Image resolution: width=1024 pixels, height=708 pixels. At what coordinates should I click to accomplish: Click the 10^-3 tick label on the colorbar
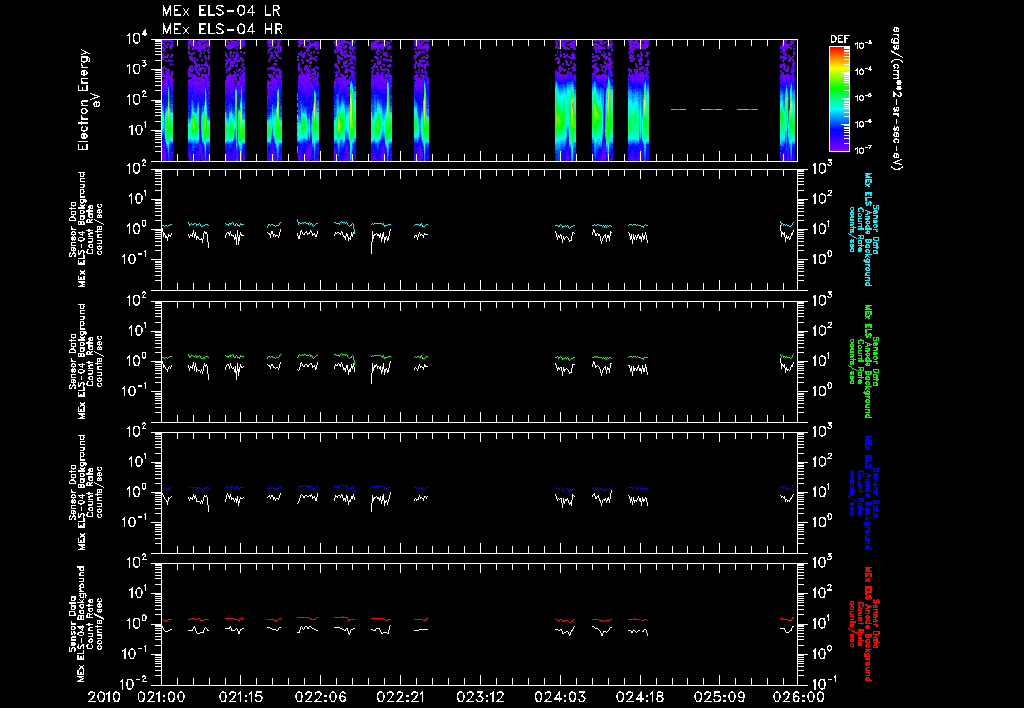(x=863, y=45)
